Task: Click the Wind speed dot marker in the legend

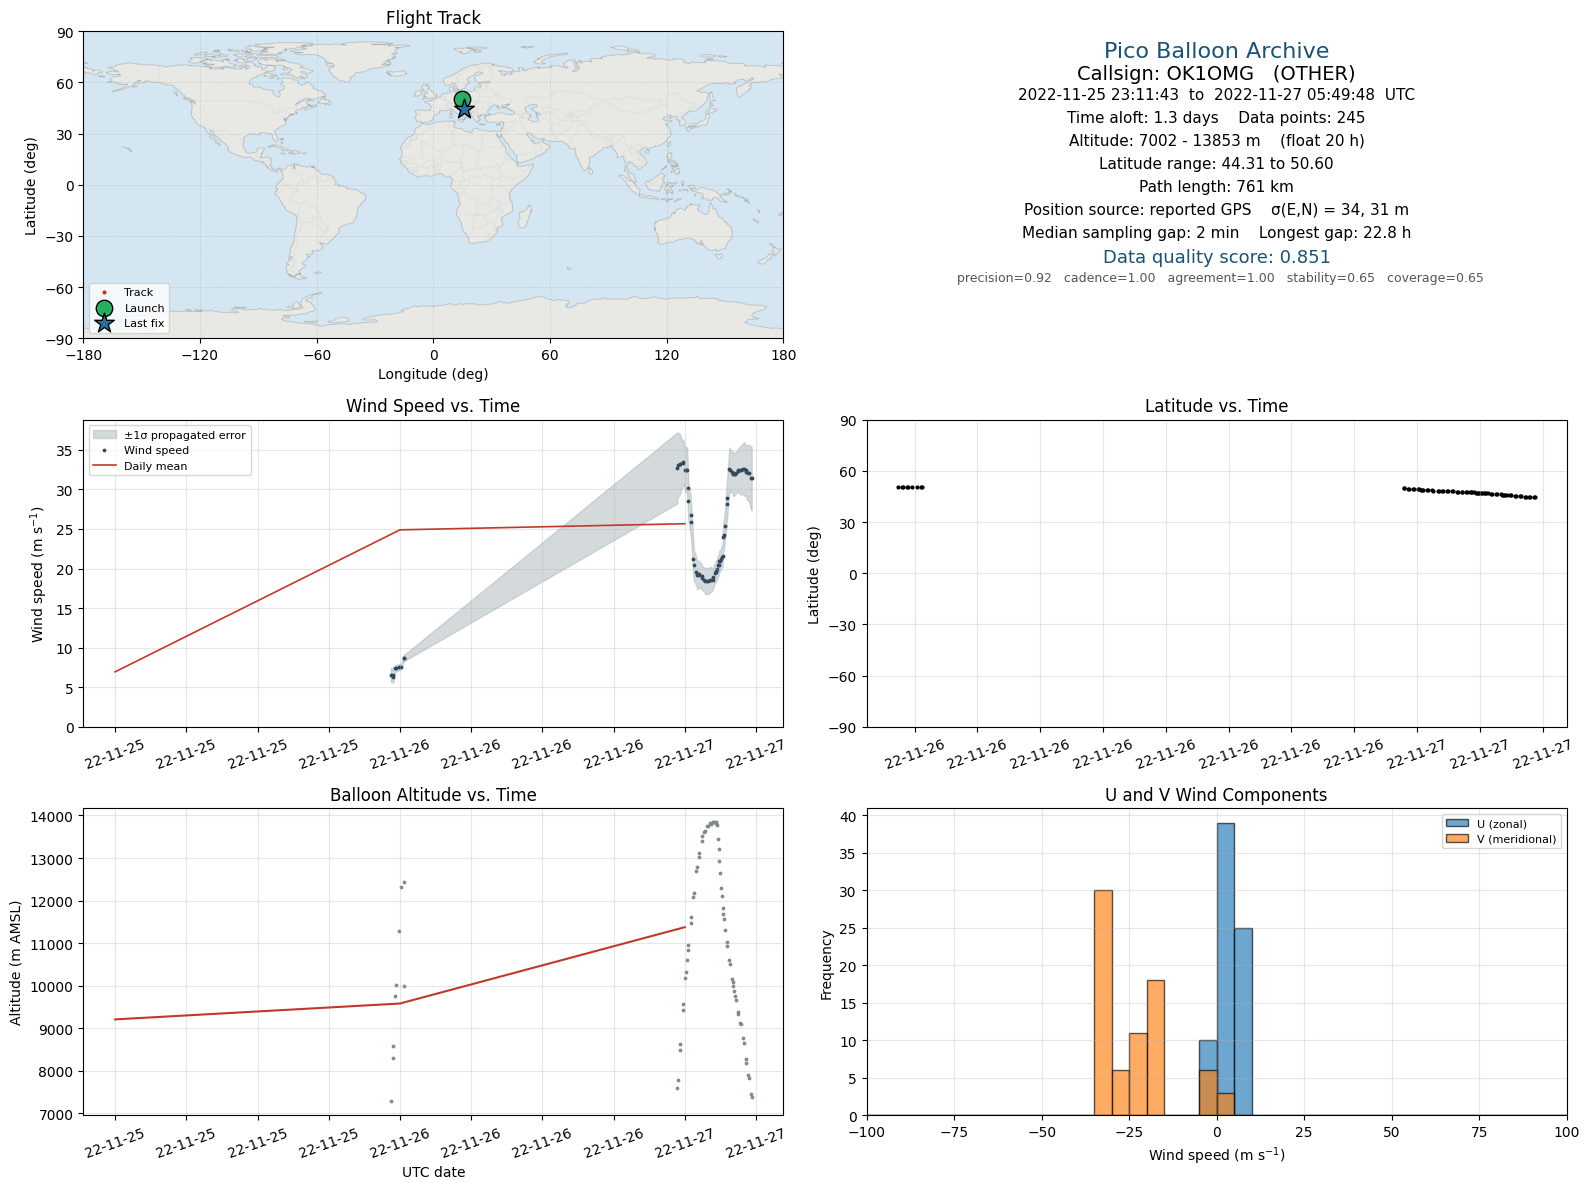Action: point(104,451)
